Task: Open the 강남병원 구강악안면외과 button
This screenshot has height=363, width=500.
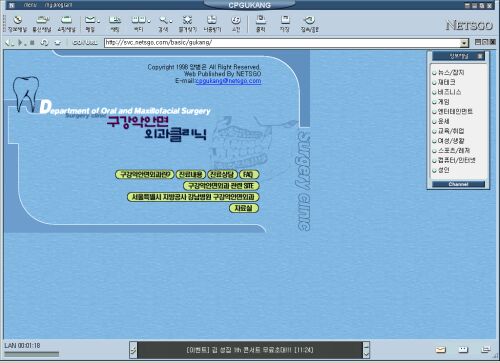Action: tap(193, 197)
